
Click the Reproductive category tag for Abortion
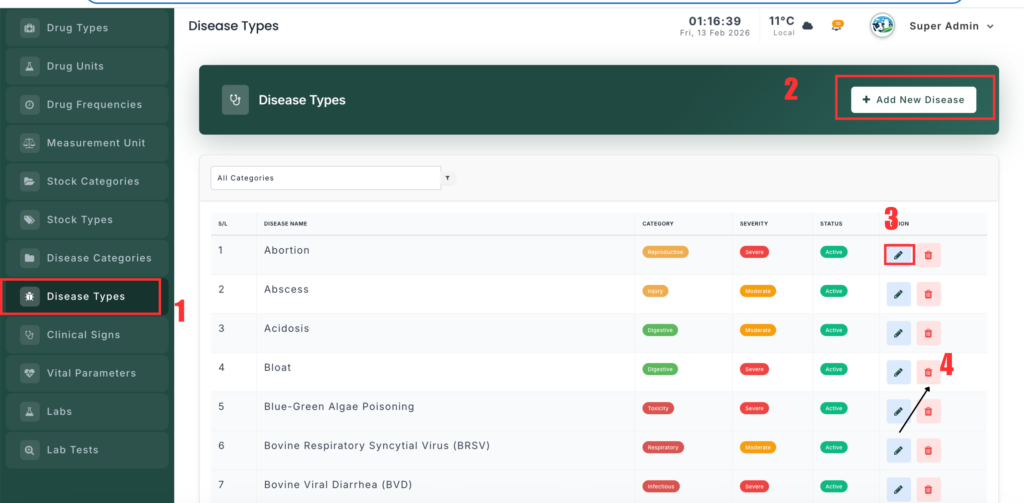click(665, 252)
